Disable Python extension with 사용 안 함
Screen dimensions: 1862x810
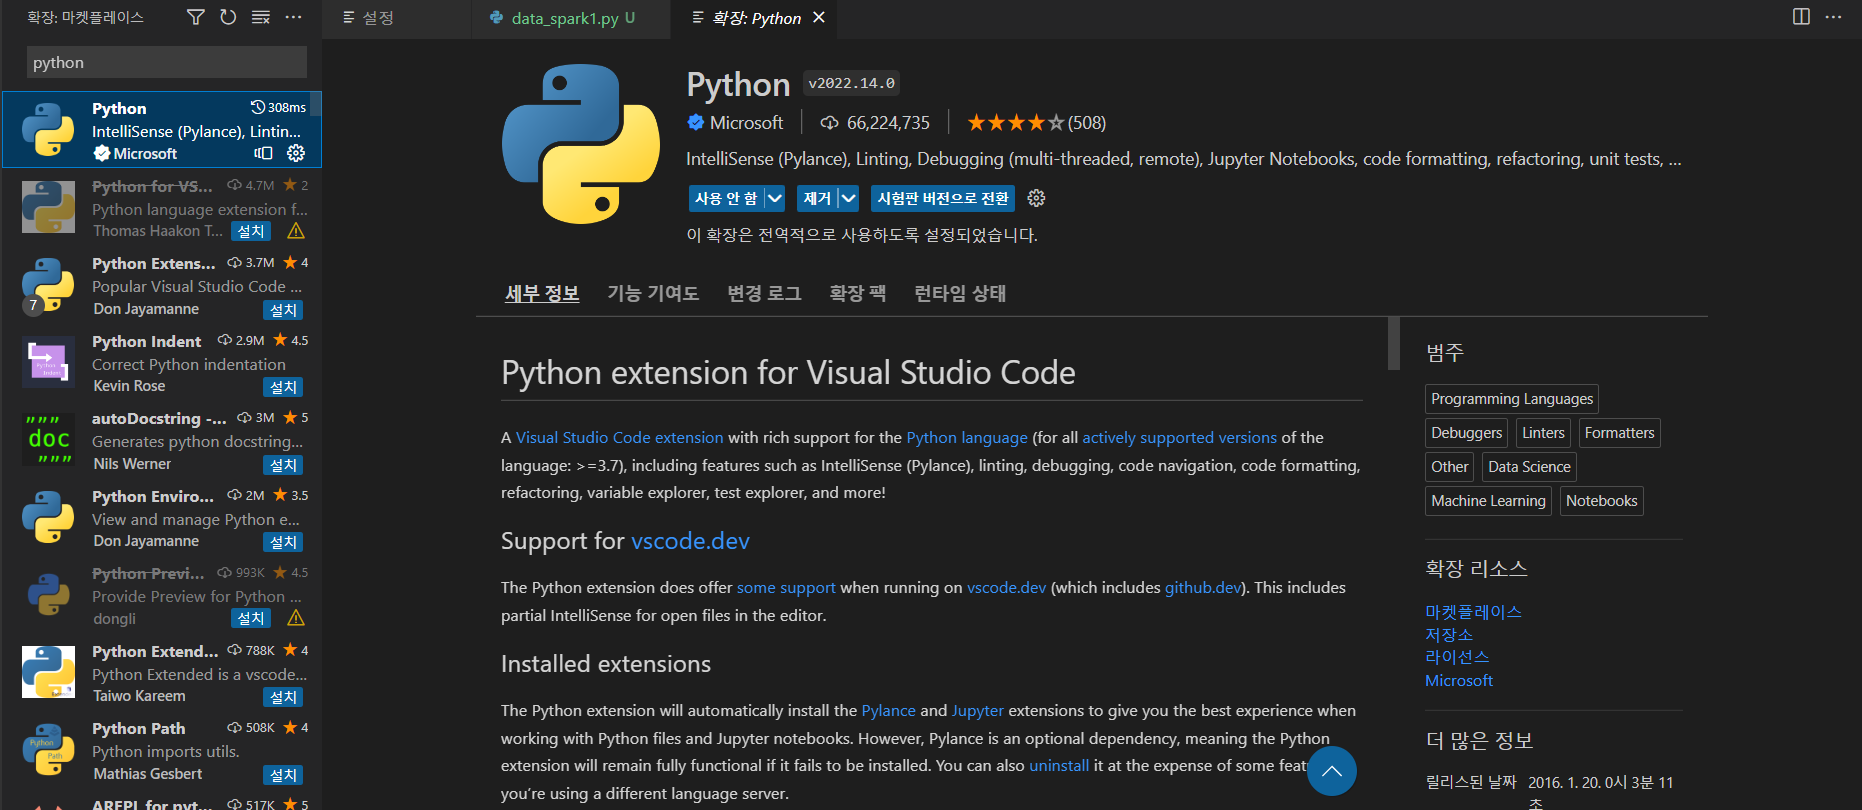[x=726, y=198]
